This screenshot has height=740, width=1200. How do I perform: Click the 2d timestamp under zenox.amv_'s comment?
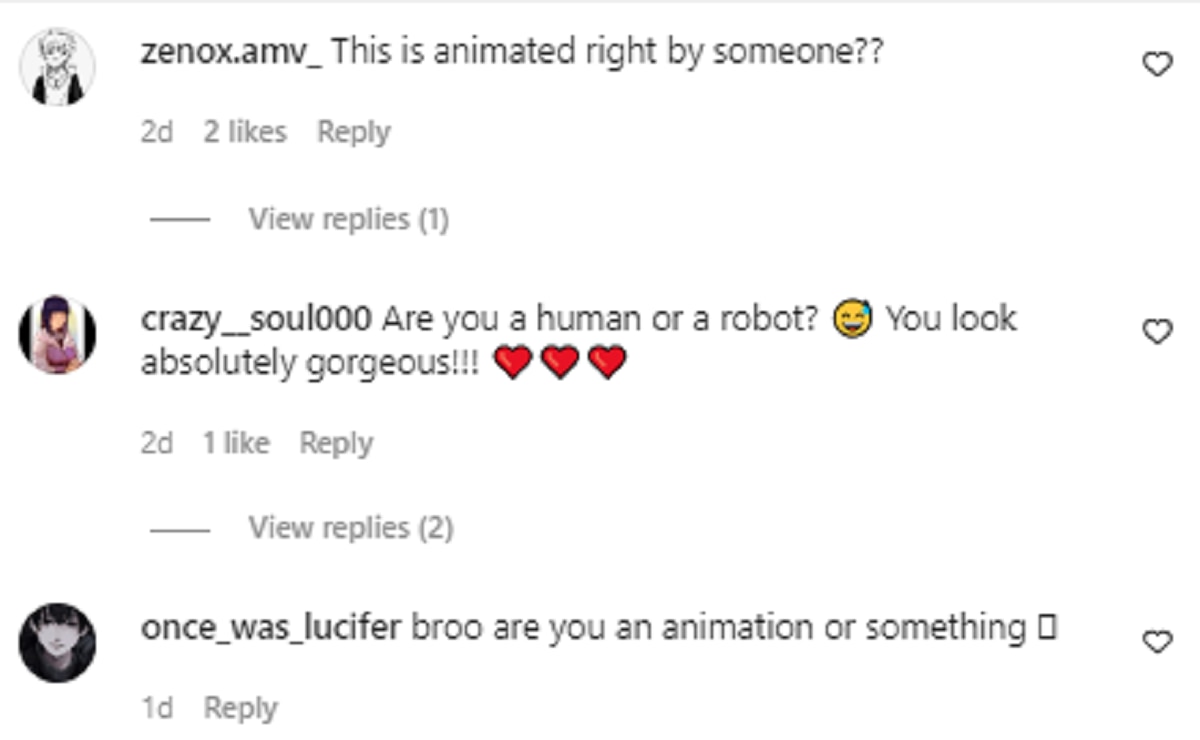point(157,132)
